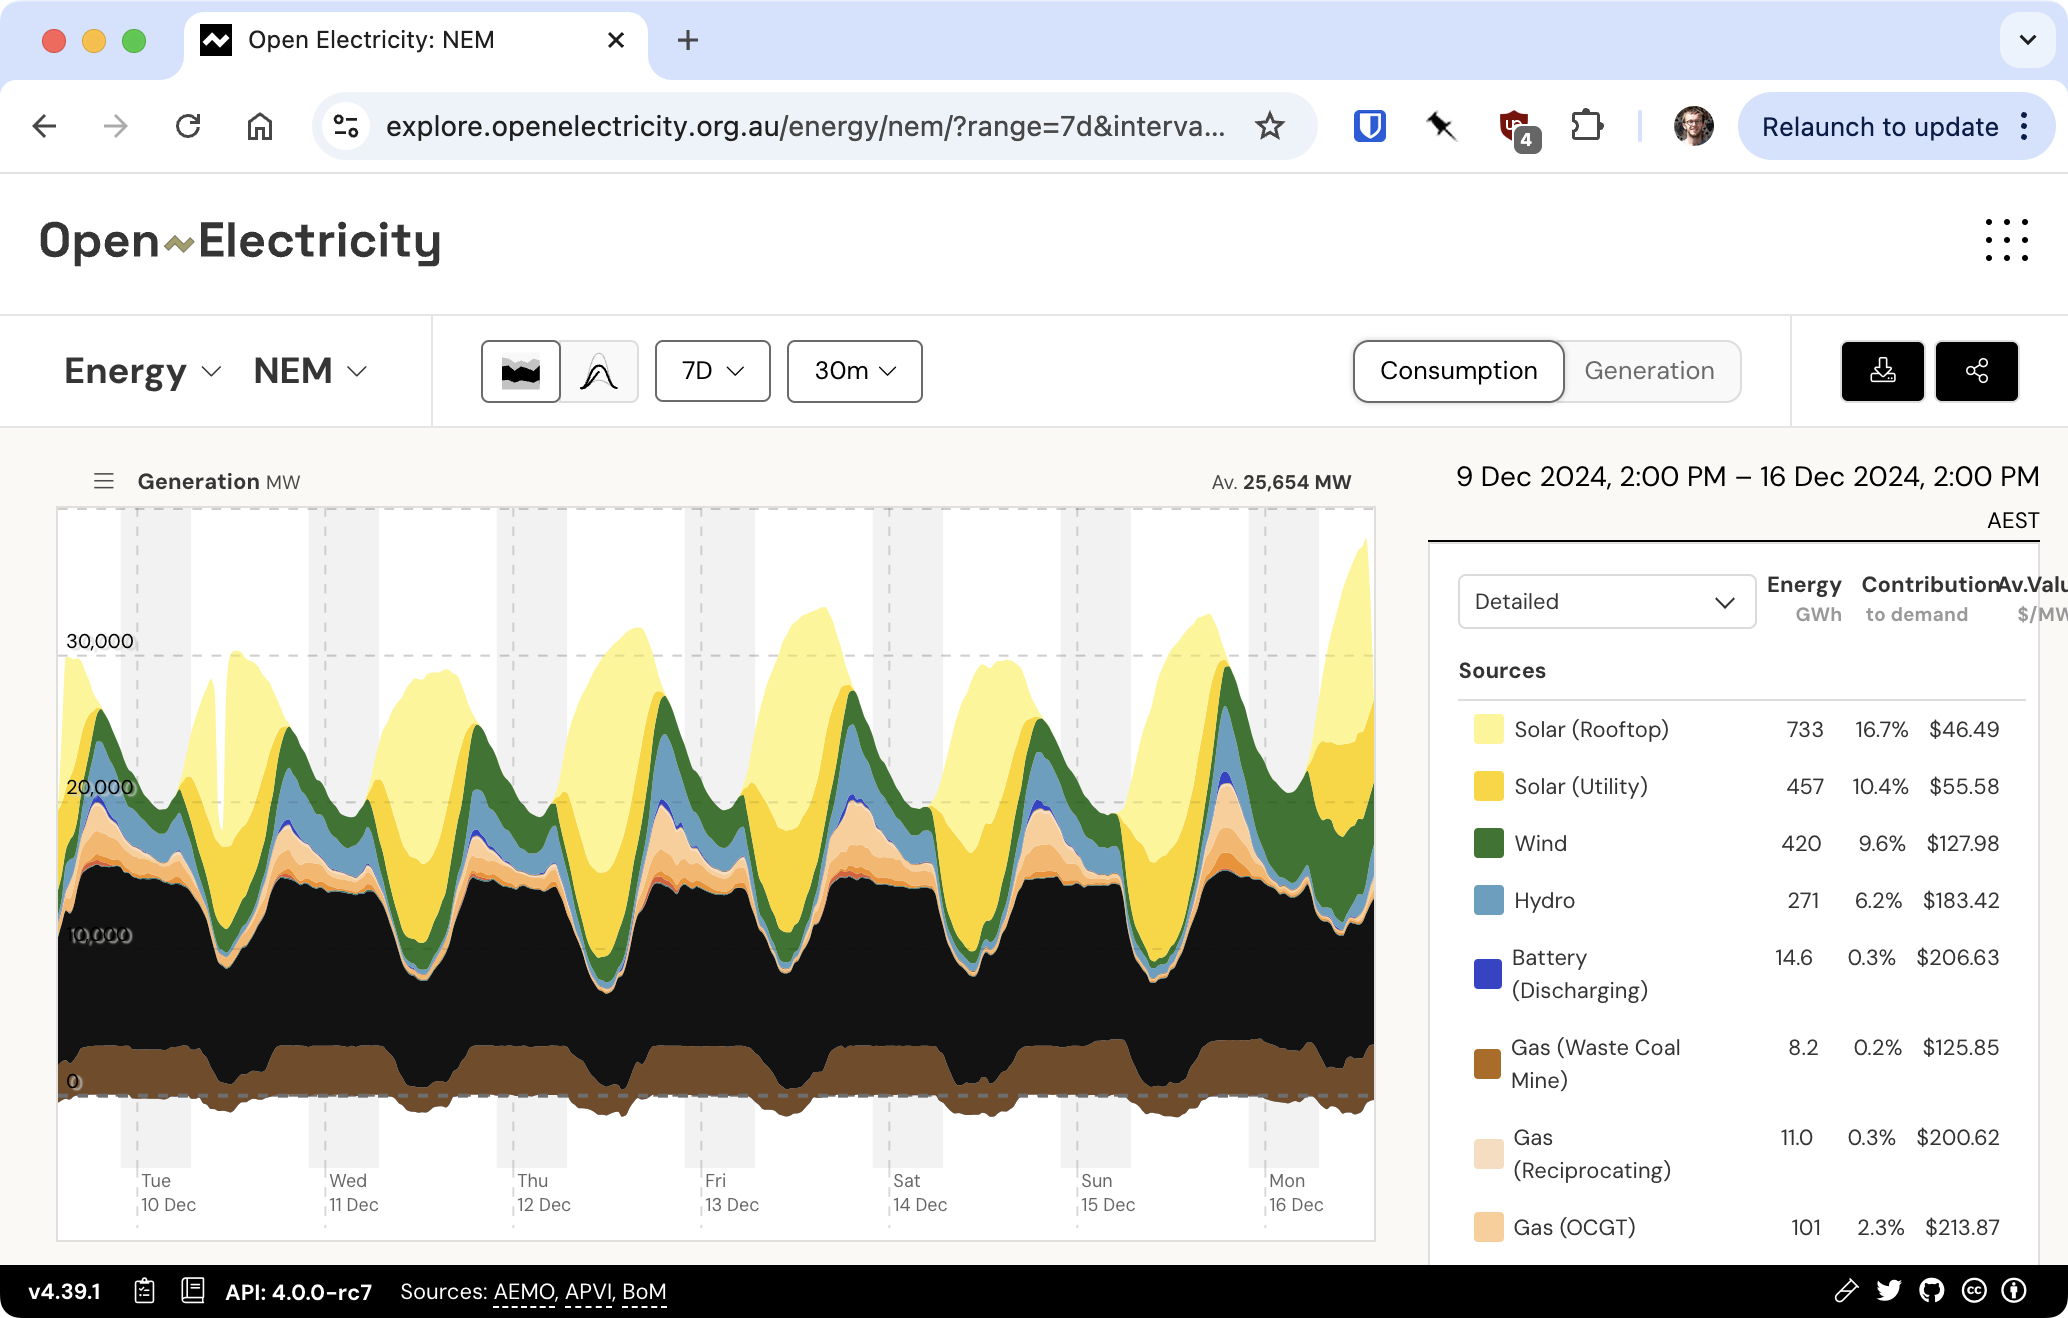Open Generation chart hamburger options menu
Screen dimensions: 2068x1318
coord(104,481)
